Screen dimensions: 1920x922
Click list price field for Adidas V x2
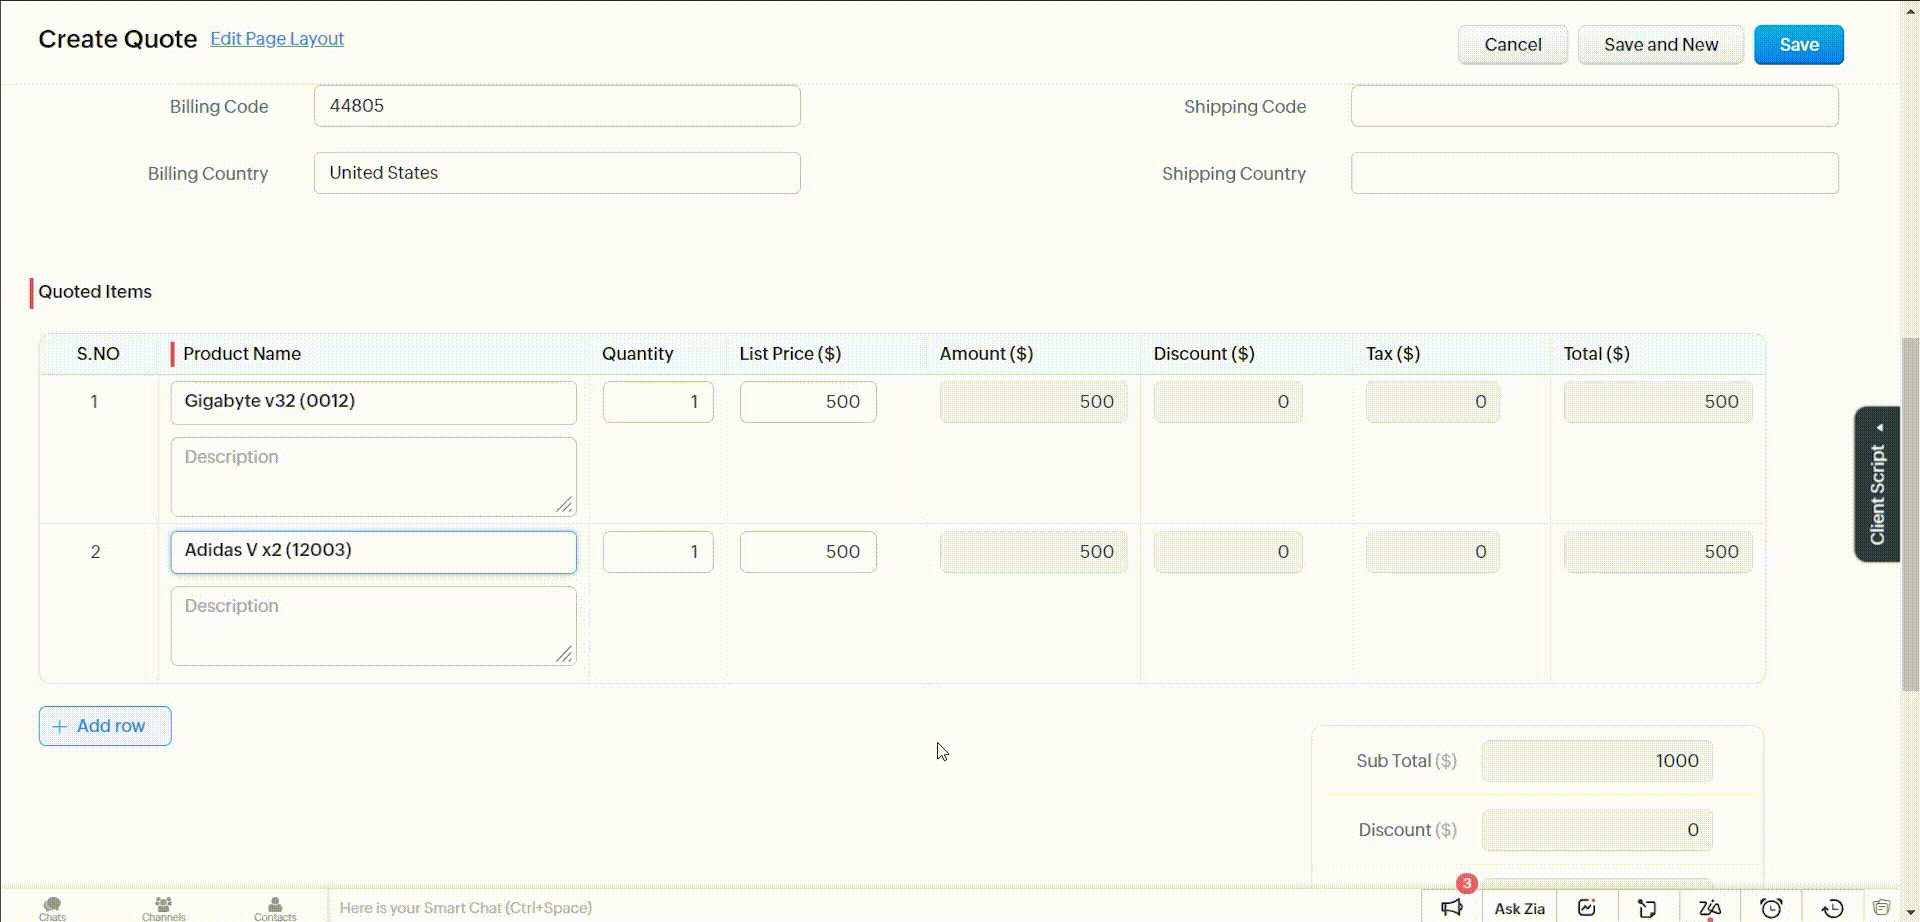(x=808, y=552)
